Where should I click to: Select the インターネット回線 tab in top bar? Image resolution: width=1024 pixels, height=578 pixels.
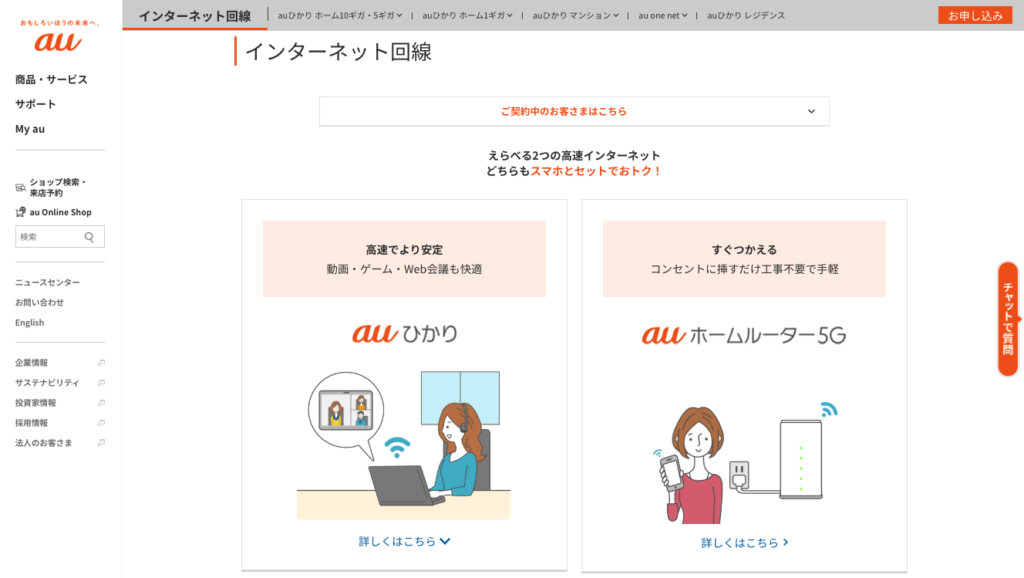pyautogui.click(x=194, y=16)
